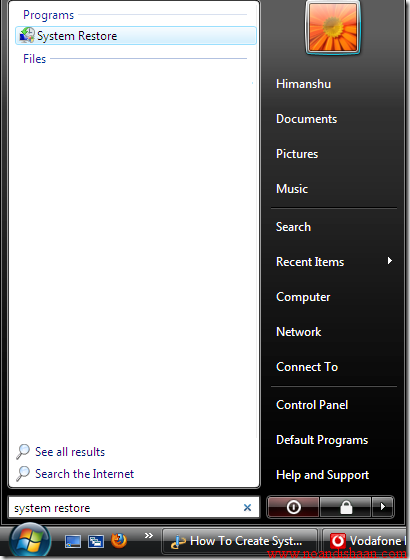The height and width of the screenshot is (560, 410).
Task: Expand the Recent Items submenu arrow
Action: 390,261
